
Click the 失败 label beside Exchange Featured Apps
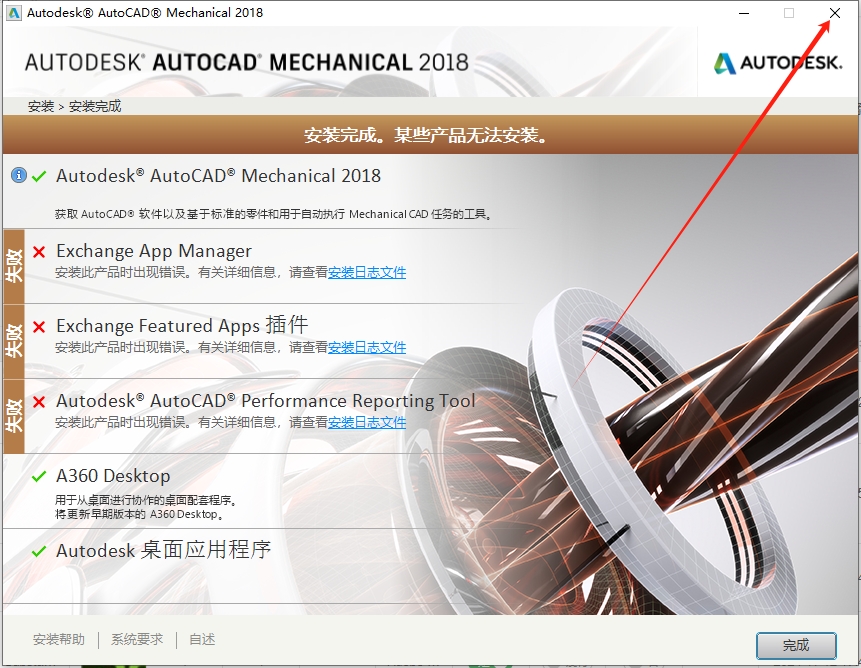(14, 341)
